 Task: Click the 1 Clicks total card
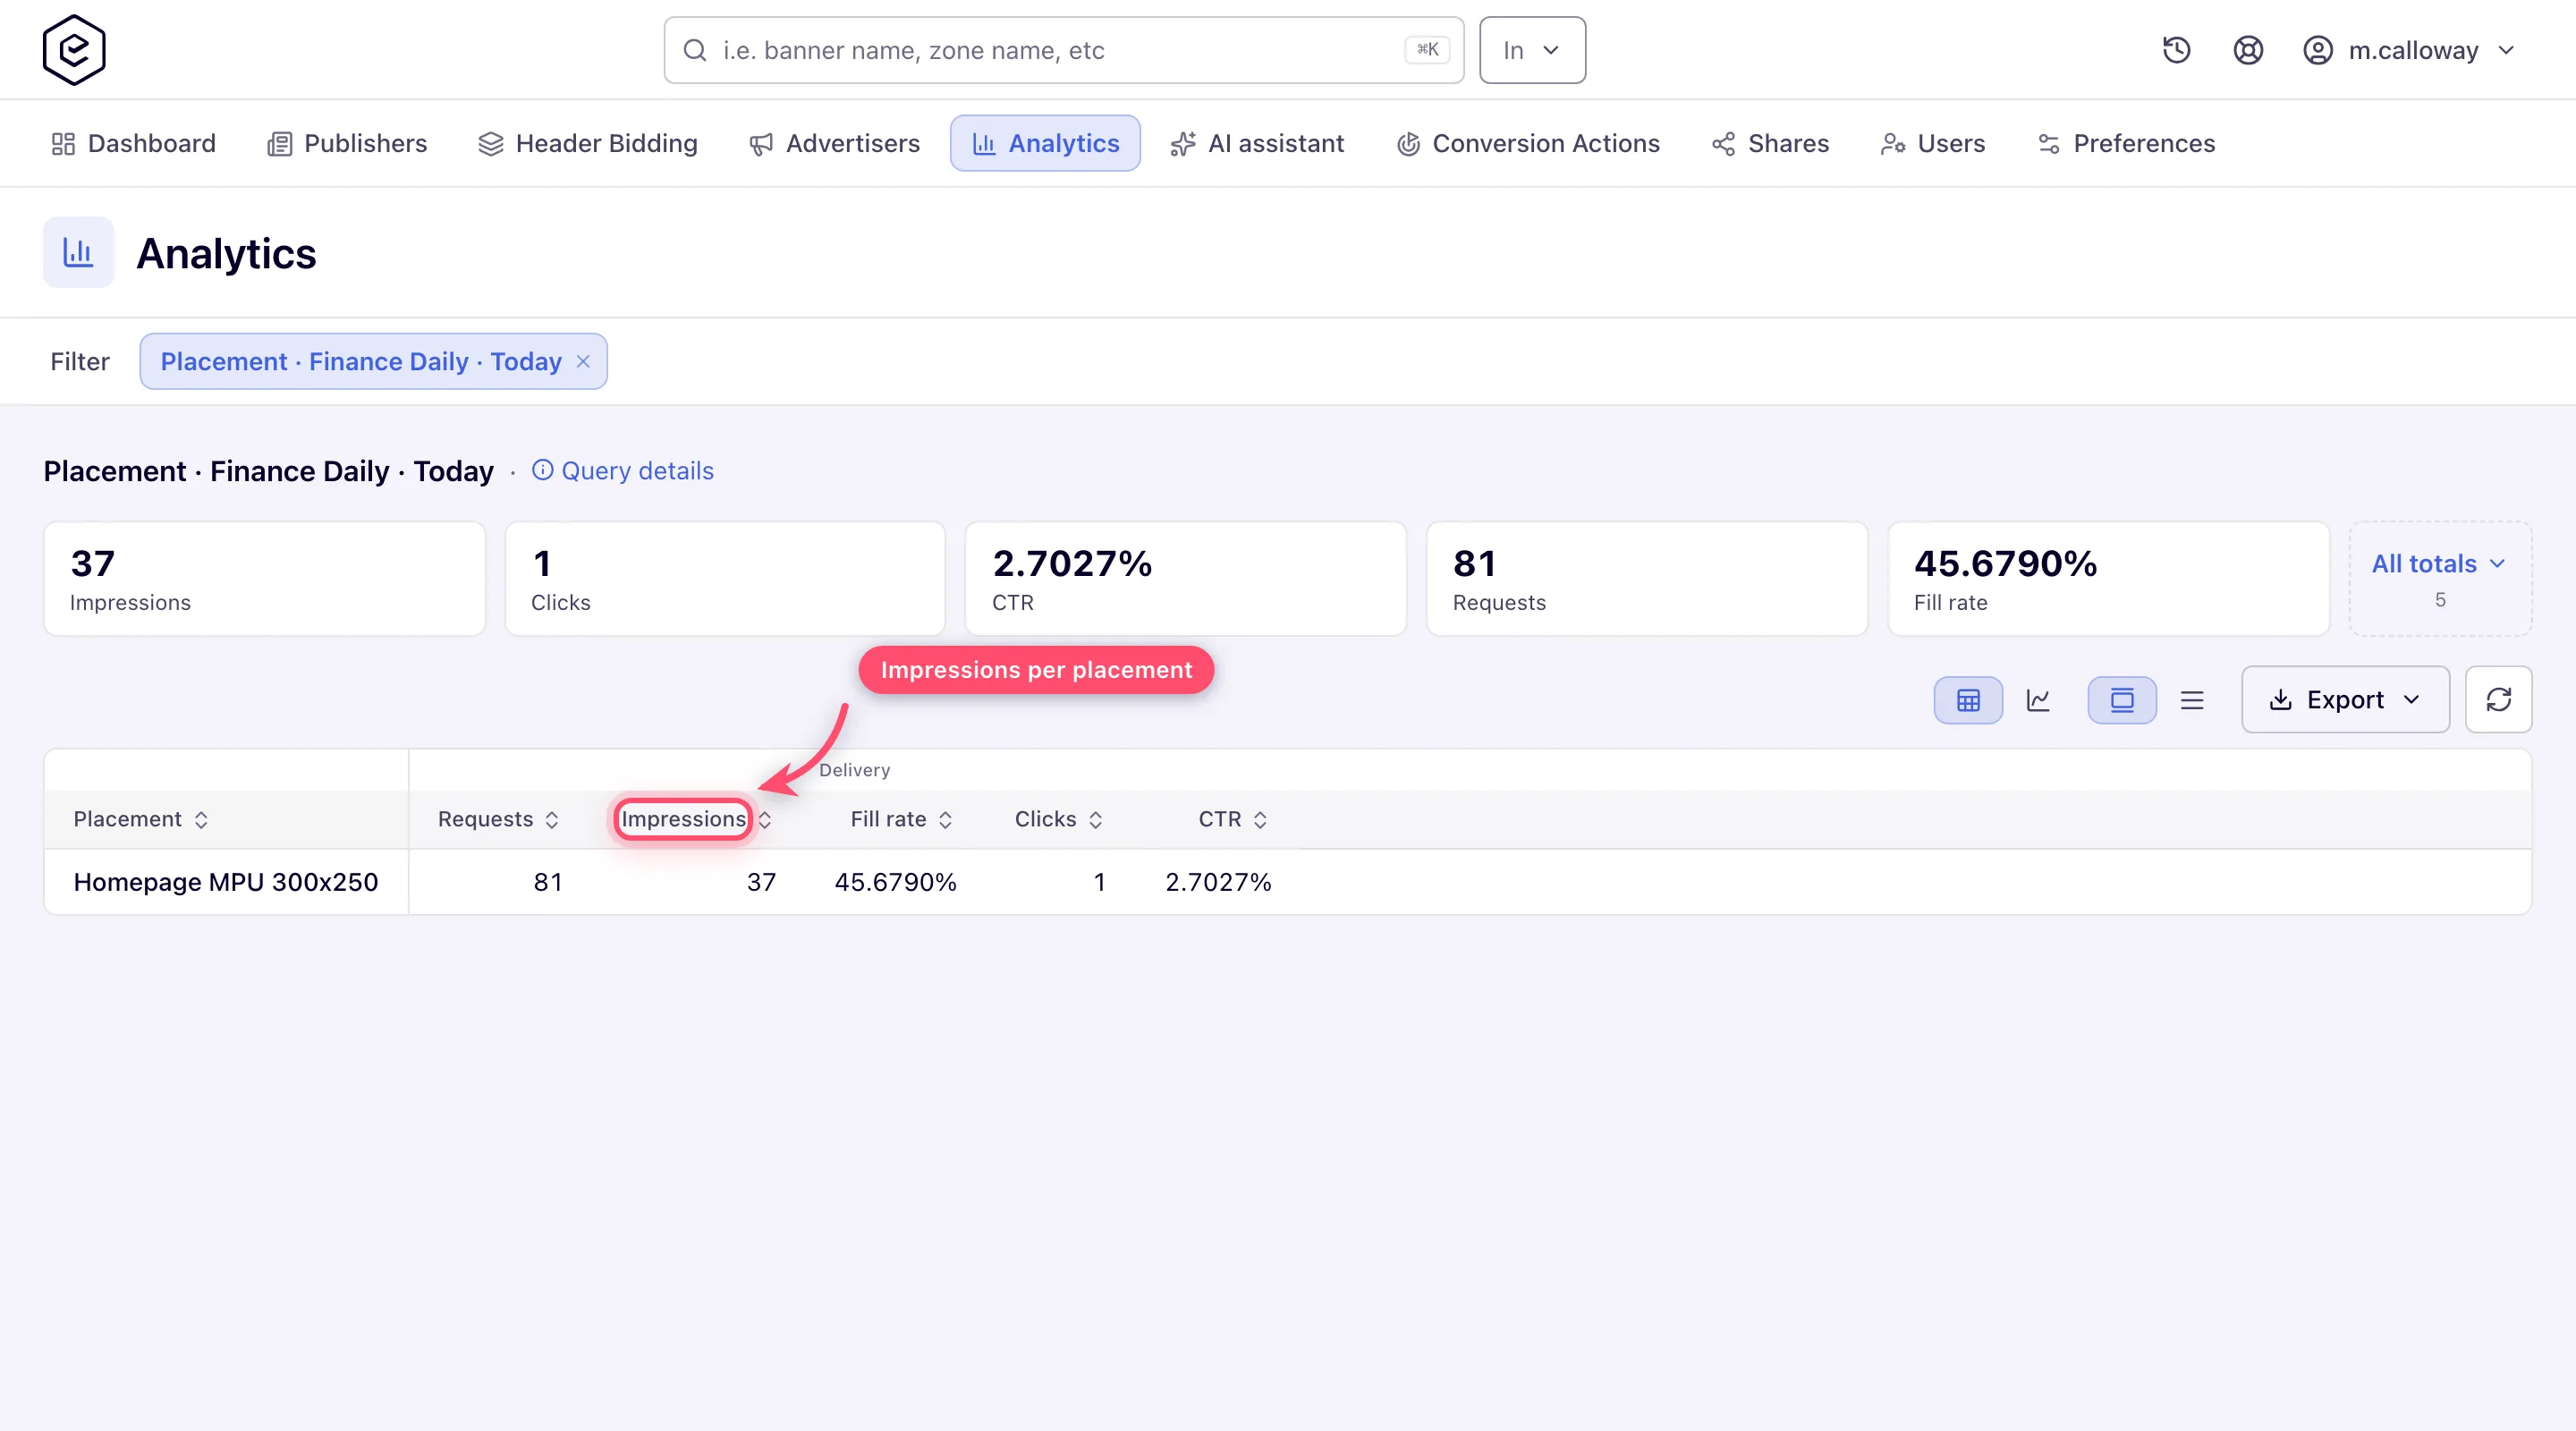[x=725, y=578]
